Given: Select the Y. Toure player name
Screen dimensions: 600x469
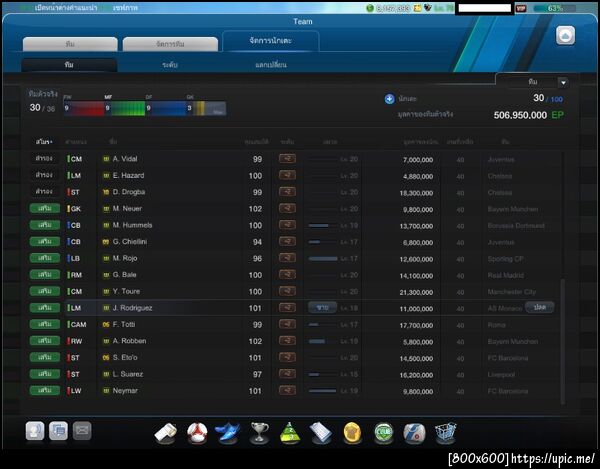Looking at the screenshot, I should click(x=126, y=291).
